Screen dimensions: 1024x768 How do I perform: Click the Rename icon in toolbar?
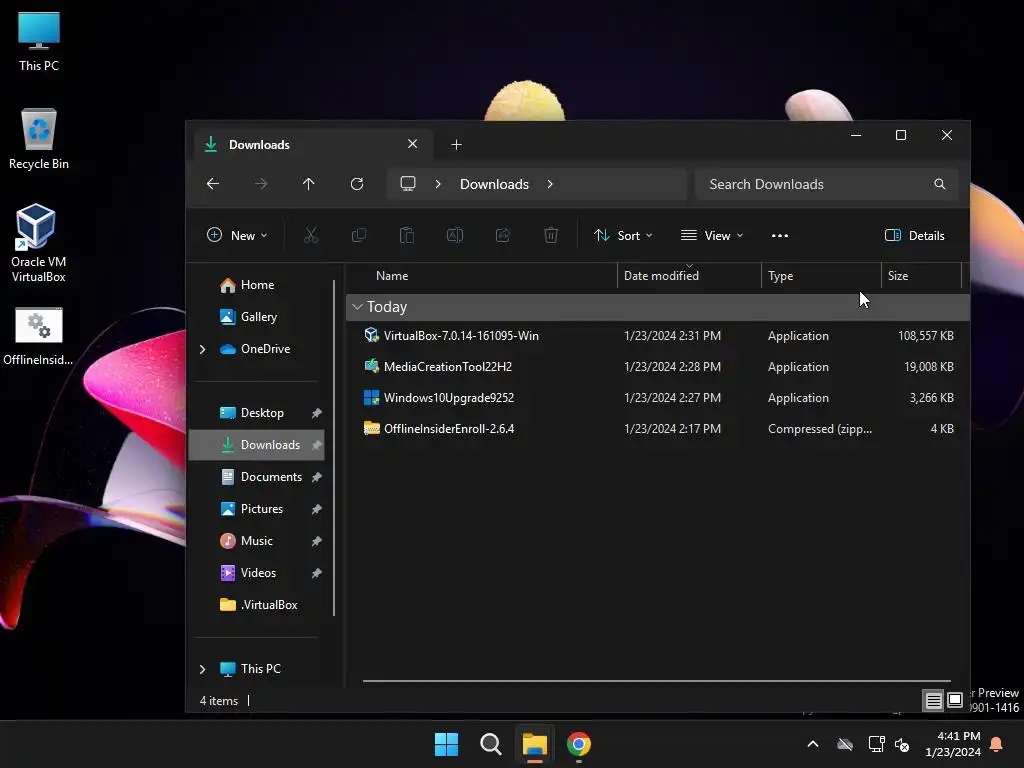(455, 235)
